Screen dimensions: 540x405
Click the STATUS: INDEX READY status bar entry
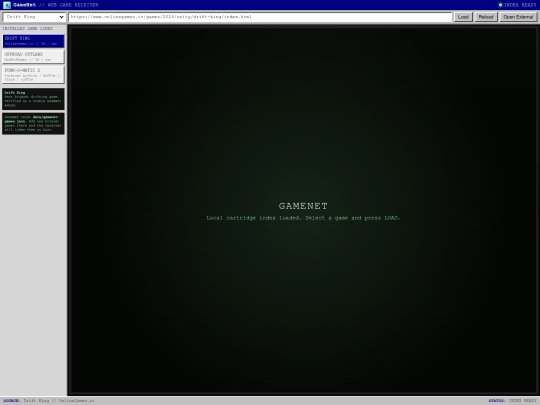(512, 401)
